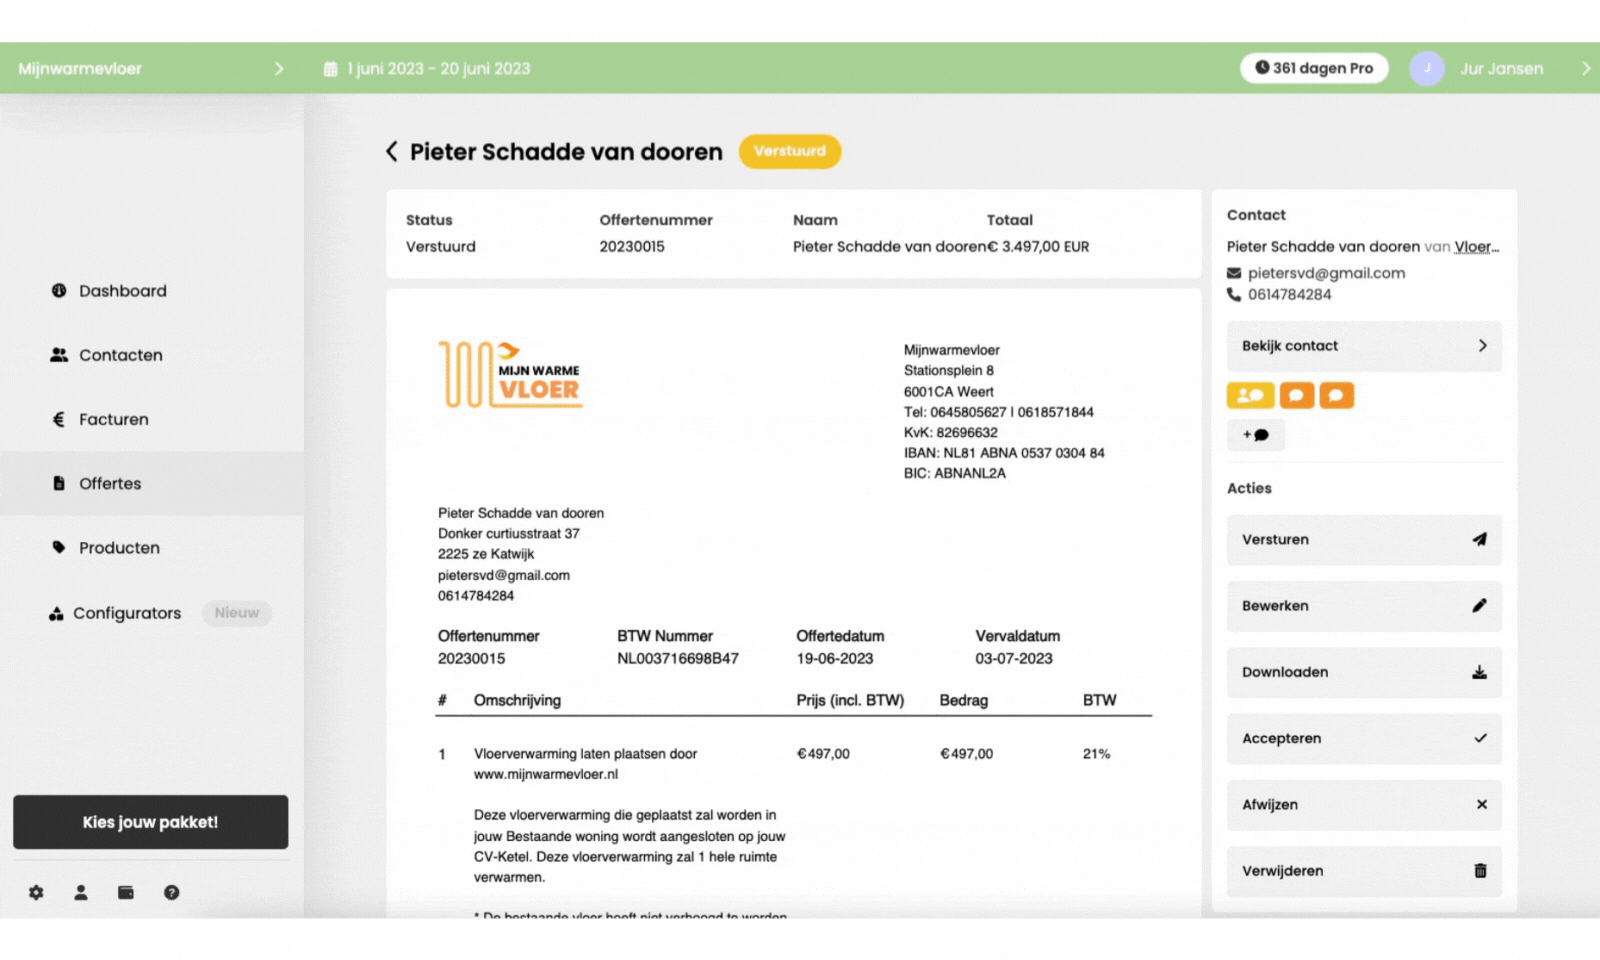The width and height of the screenshot is (1600, 960).
Task: Click the pietersvd@gmail.com link in Contact panel
Action: [x=1326, y=273]
